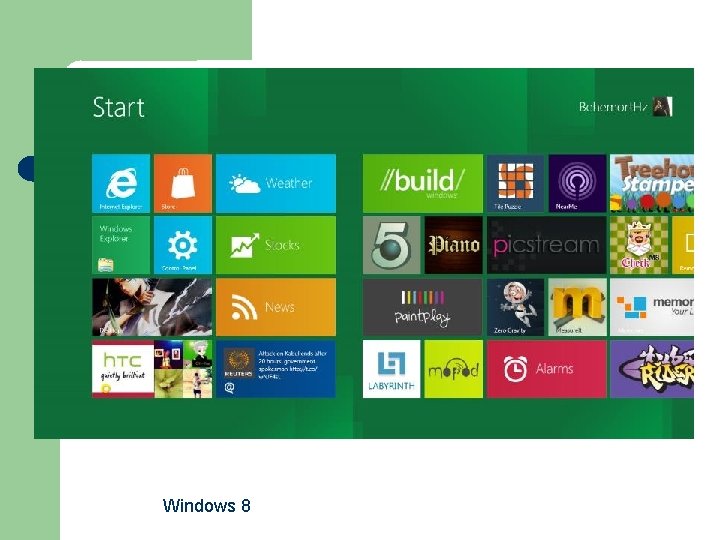The image size is (720, 540).
Task: Click the Windows 8 caption text
Action: [x=207, y=506]
